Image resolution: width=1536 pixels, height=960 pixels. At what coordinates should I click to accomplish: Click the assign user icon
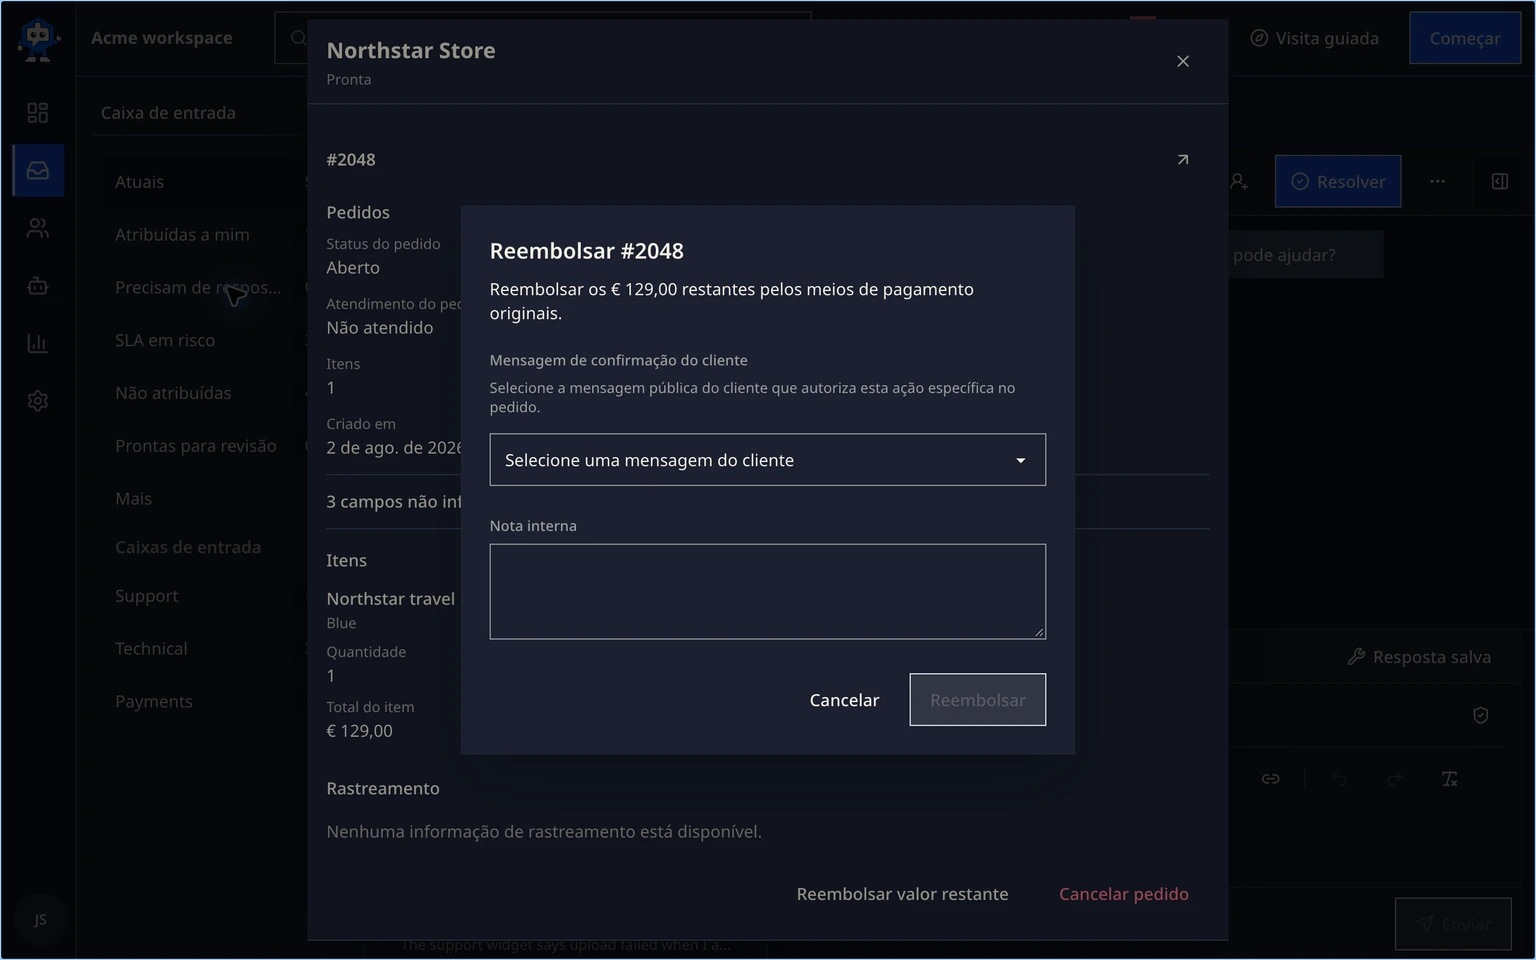(1239, 181)
